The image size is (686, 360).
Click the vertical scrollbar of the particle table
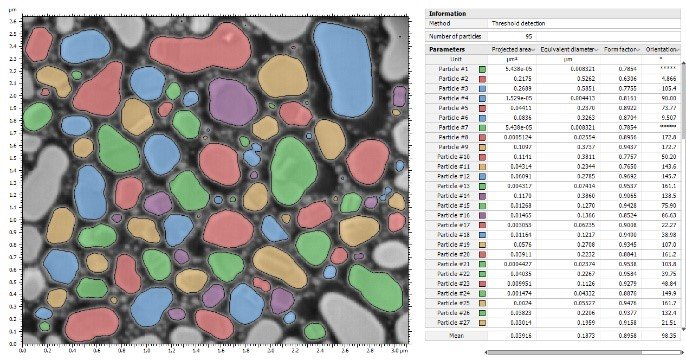[x=684, y=196]
